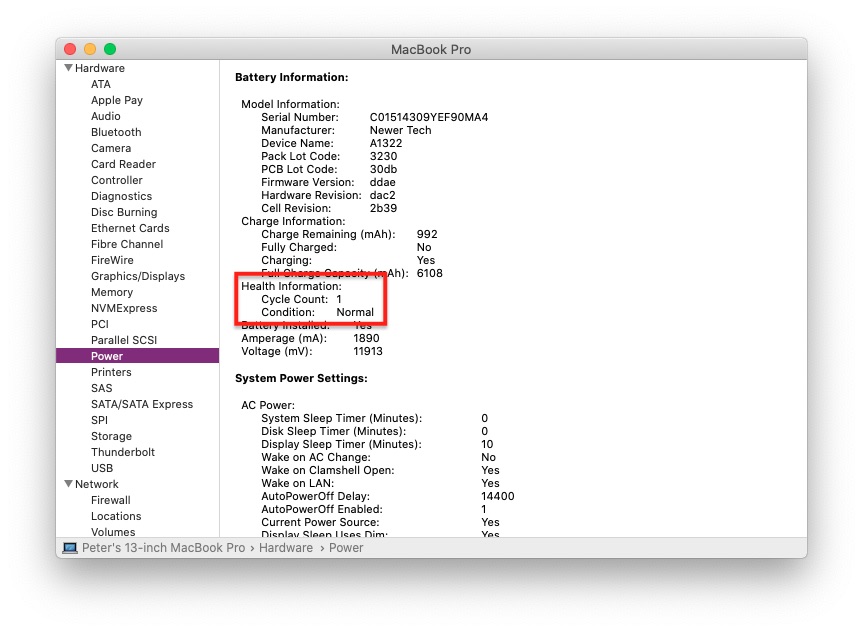Screen dimensions: 863x632
Task: Click Full Charge Capacity value 6108
Action: tap(429, 273)
